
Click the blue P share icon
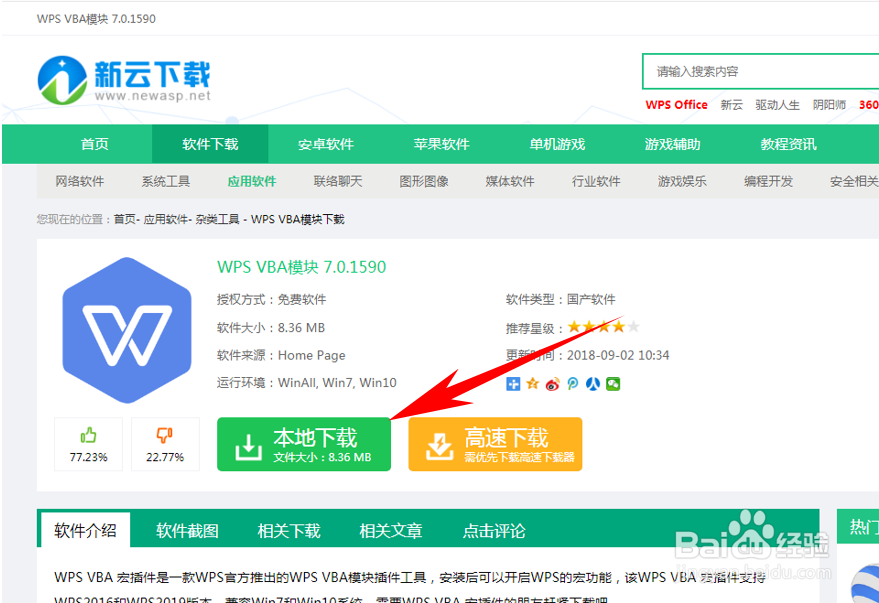pyautogui.click(x=572, y=383)
